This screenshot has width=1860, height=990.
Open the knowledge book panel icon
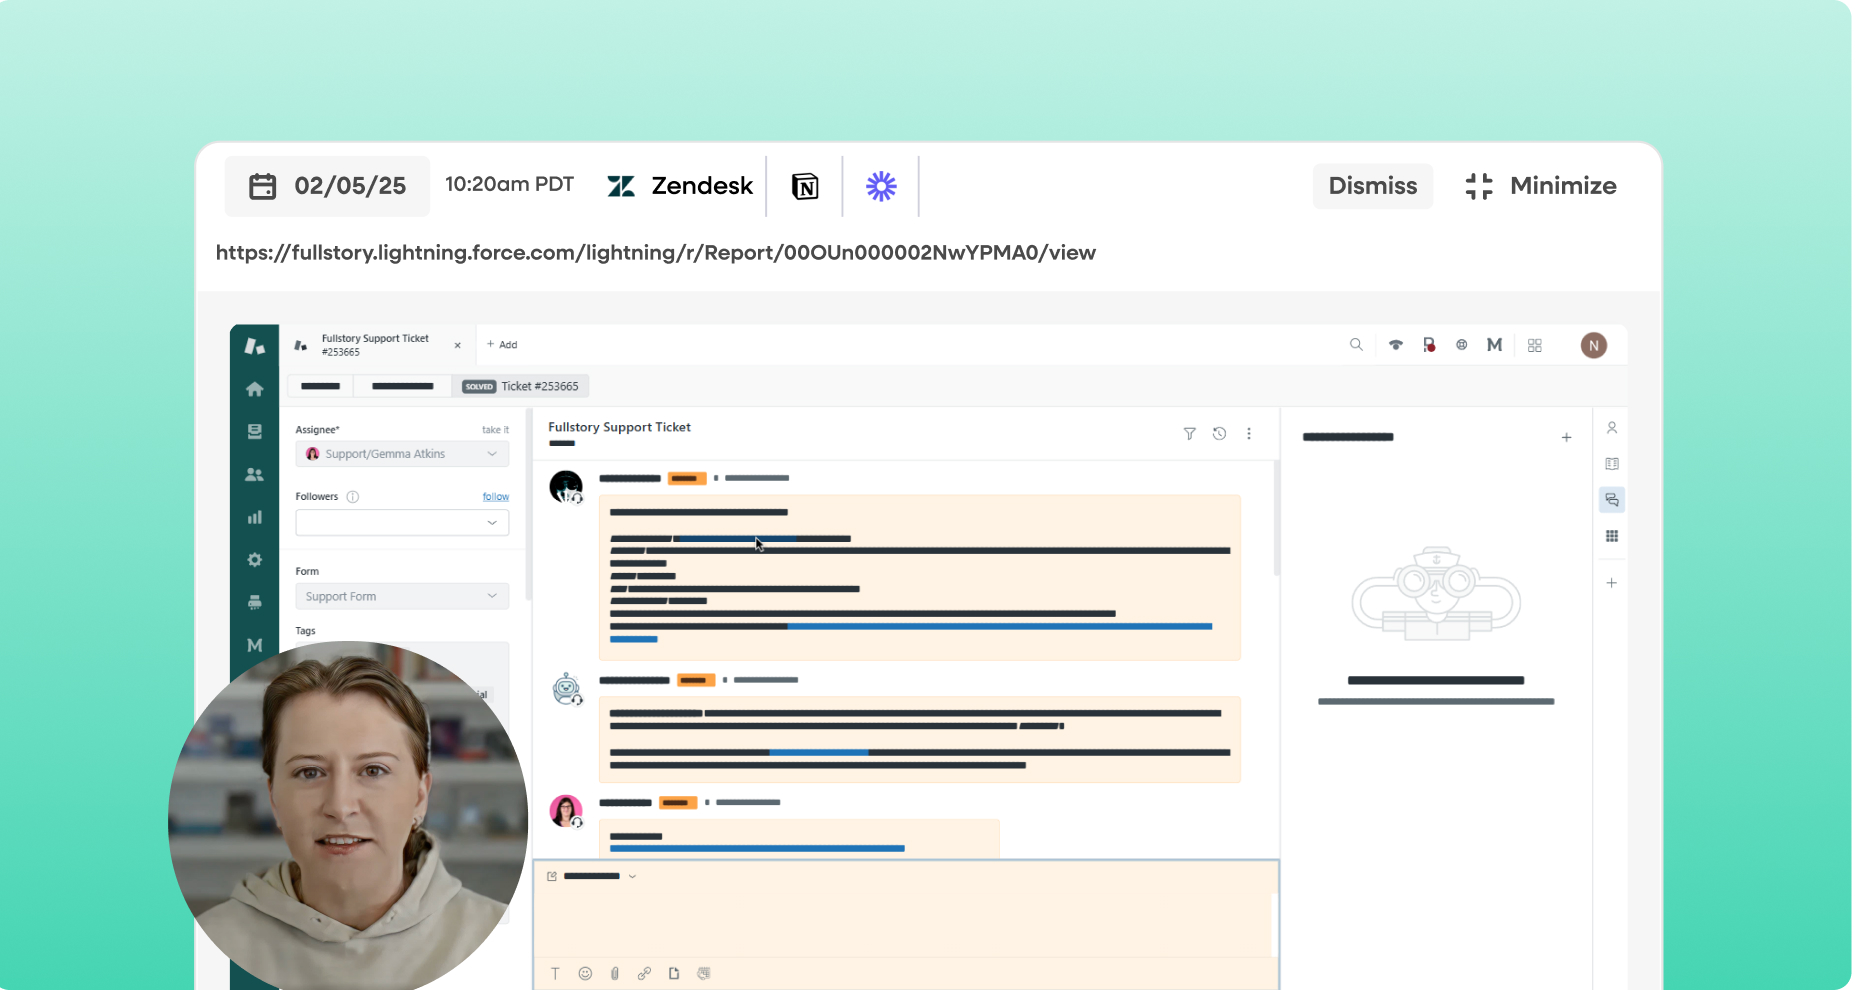1612,464
